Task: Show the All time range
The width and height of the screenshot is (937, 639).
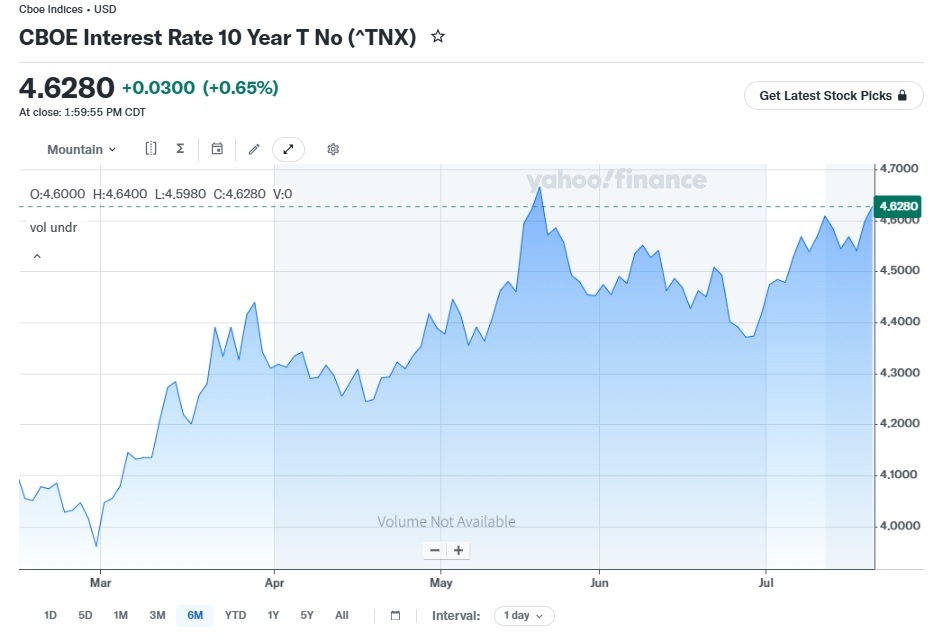Action: point(341,615)
